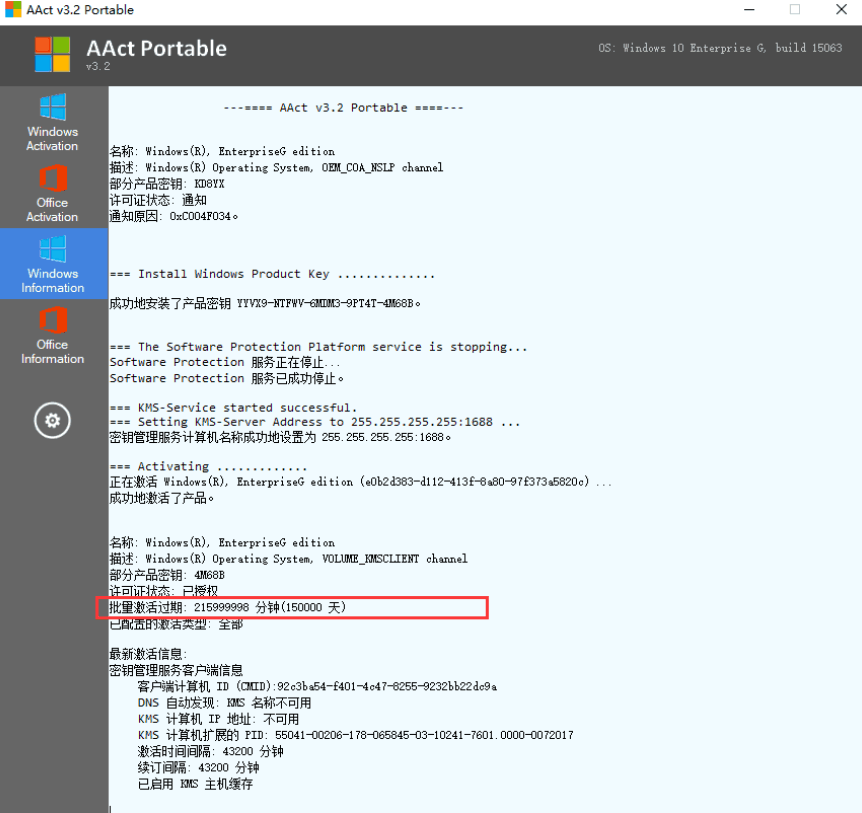Click the installed key 'YYVX9-NTFWV' line
Screen dimensions: 862x813
[265, 303]
